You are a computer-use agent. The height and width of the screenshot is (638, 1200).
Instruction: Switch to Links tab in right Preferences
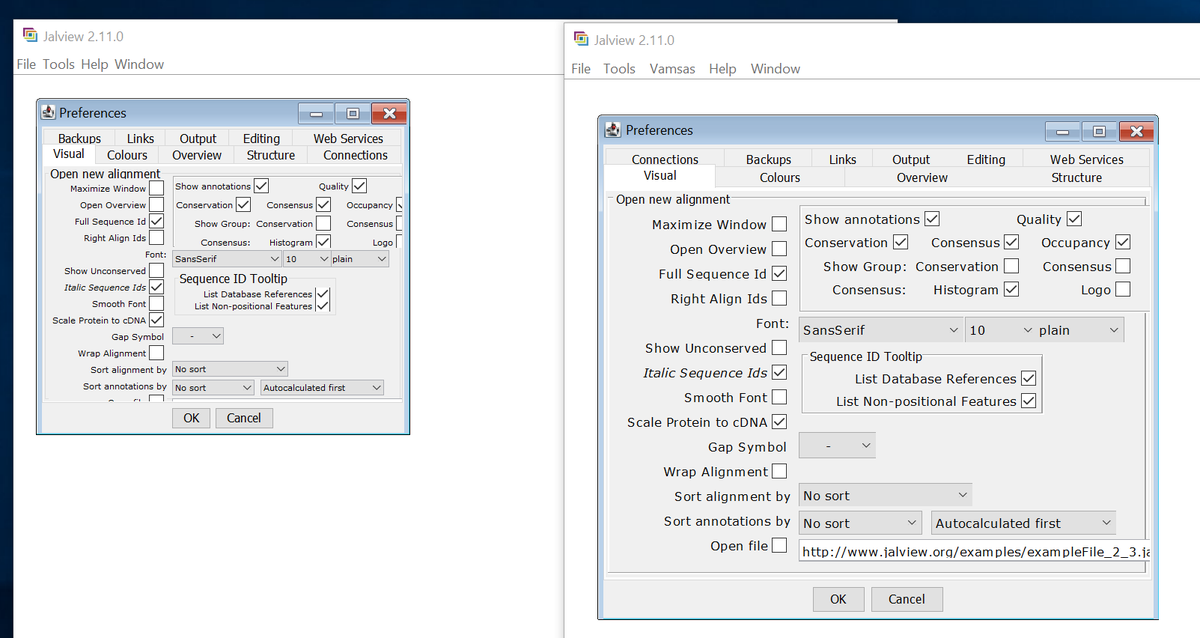tap(842, 159)
